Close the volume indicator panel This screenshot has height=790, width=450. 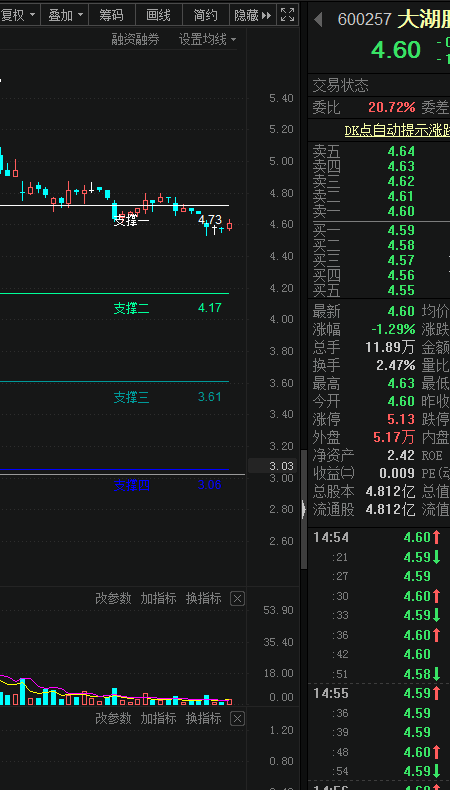(x=237, y=599)
